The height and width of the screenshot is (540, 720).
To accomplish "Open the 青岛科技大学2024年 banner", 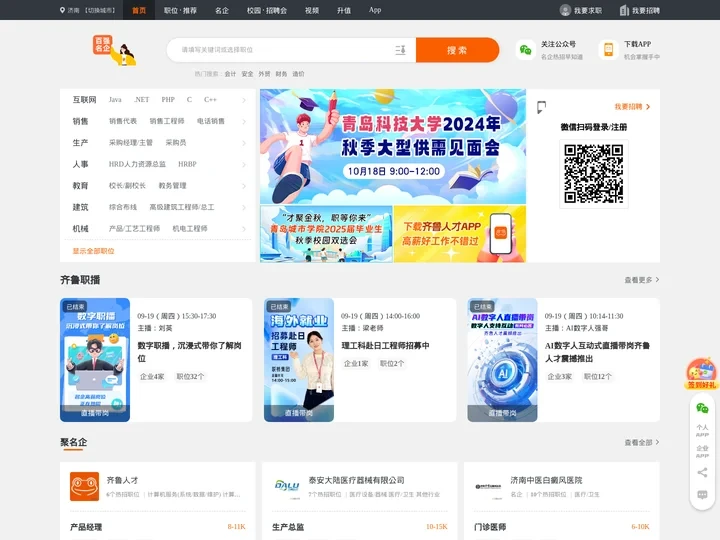I will click(x=393, y=146).
